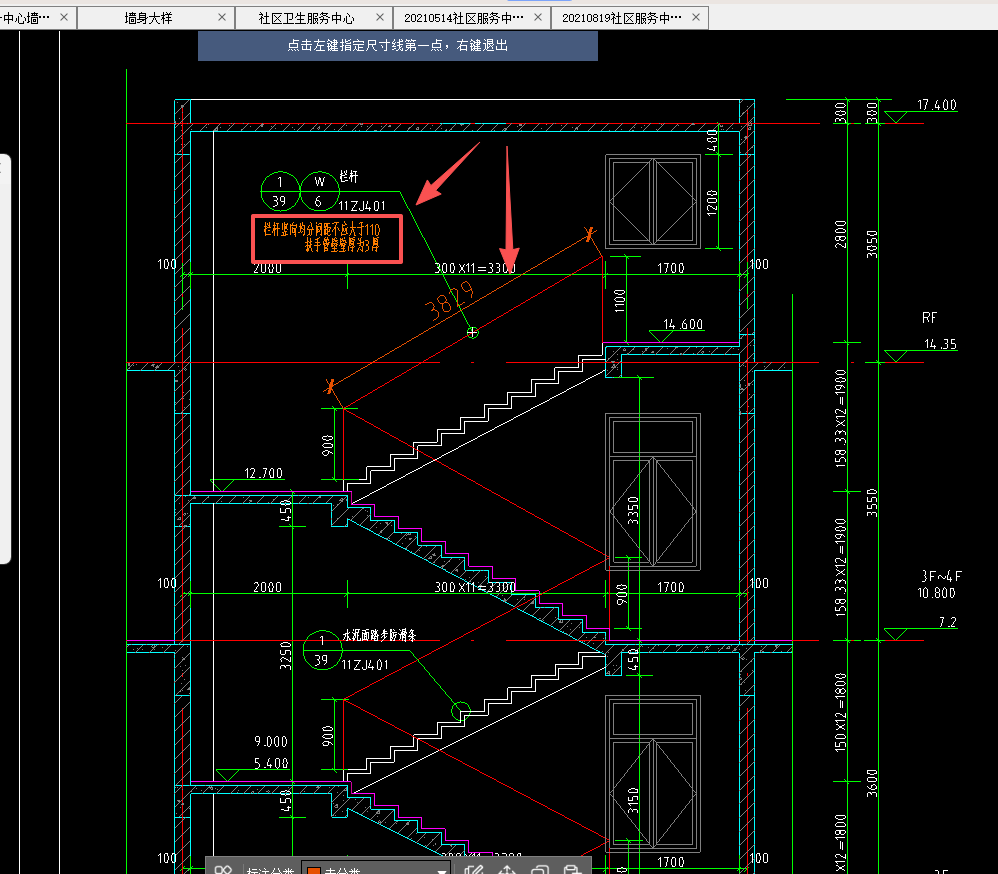
Task: Click the 400 dimension above the top window
Action: 712,141
